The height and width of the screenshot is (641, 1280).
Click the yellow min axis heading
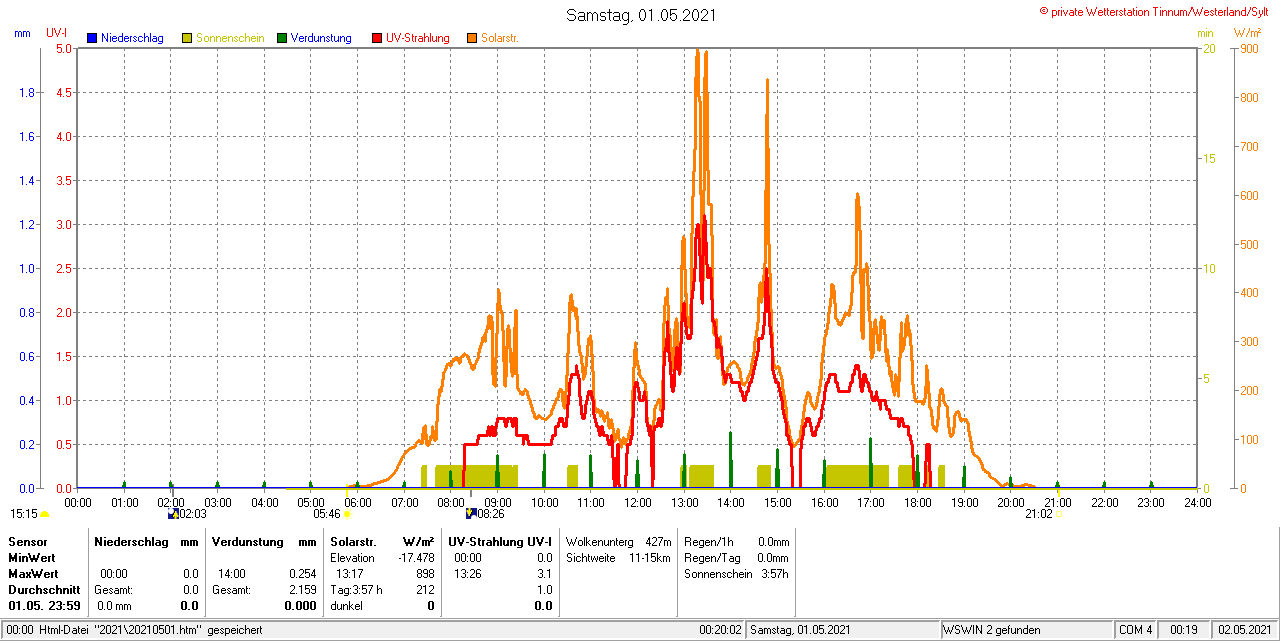[1205, 33]
